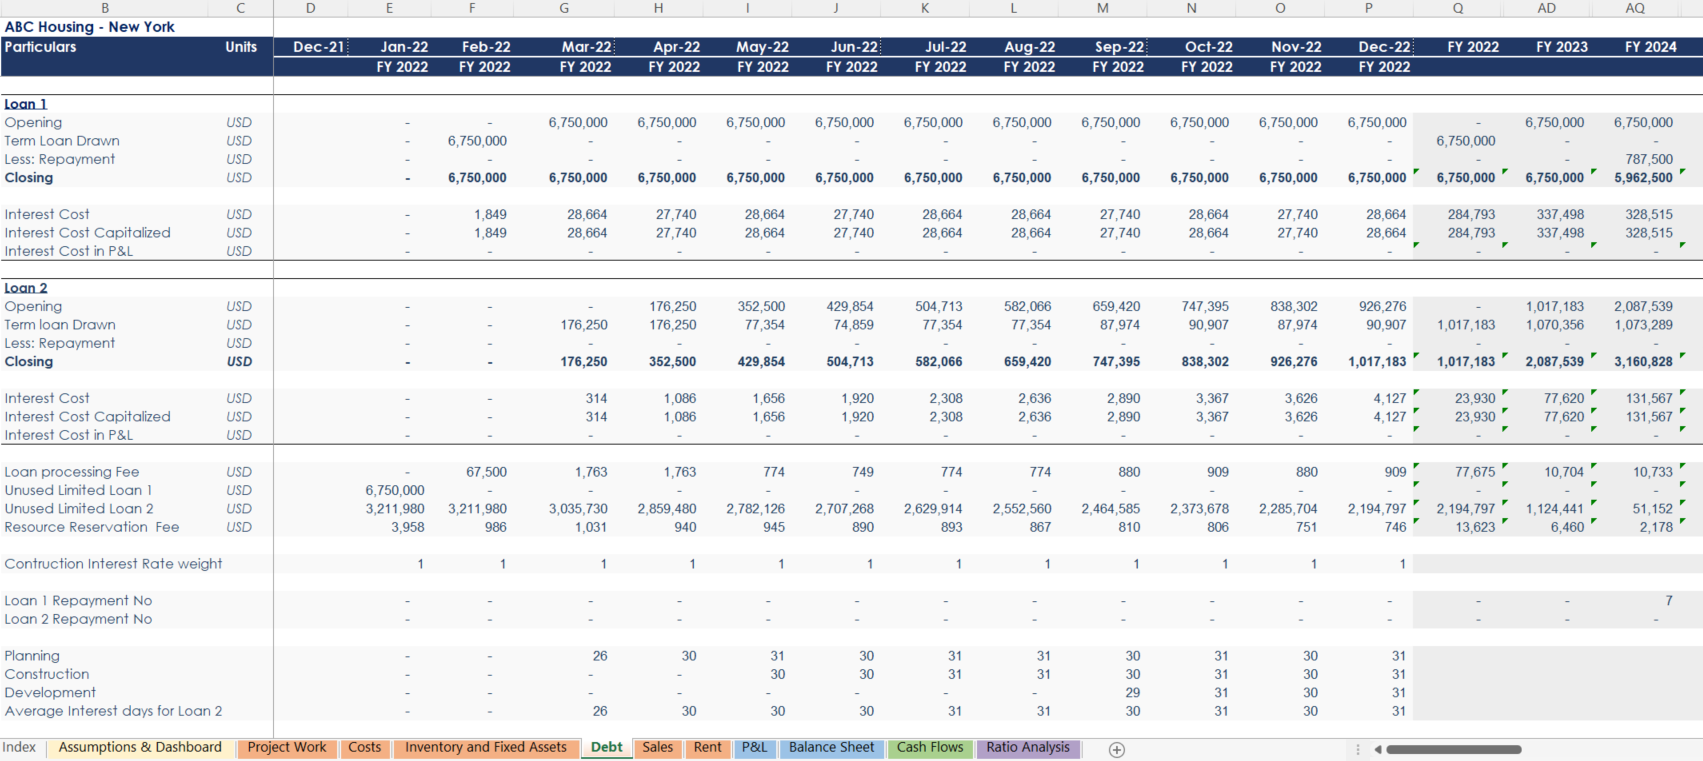Select 'Contruction Interest Rate weight' label

[x=113, y=564]
